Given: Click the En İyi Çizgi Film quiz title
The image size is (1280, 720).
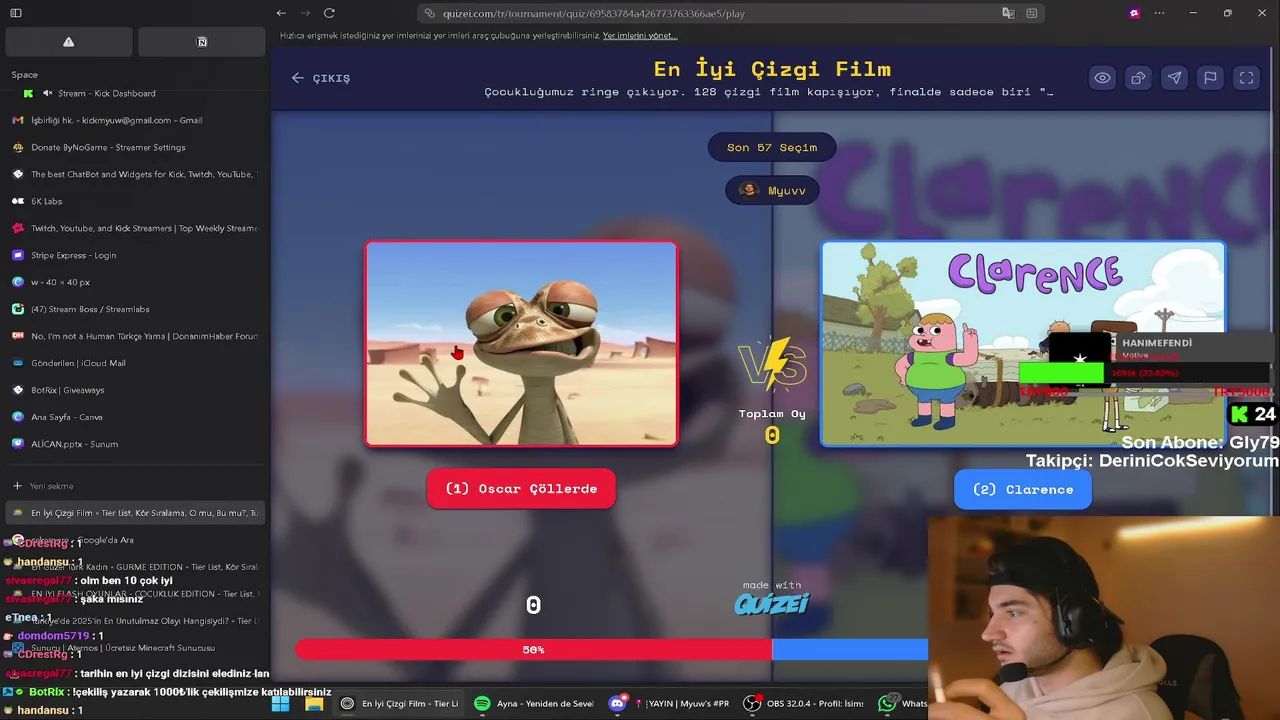Looking at the screenshot, I should coord(772,69).
